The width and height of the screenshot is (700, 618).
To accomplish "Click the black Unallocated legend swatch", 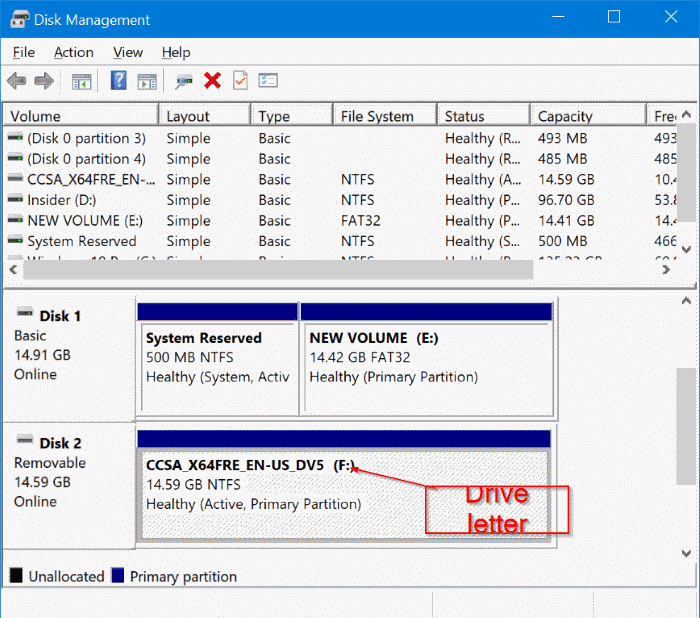I will pos(16,575).
